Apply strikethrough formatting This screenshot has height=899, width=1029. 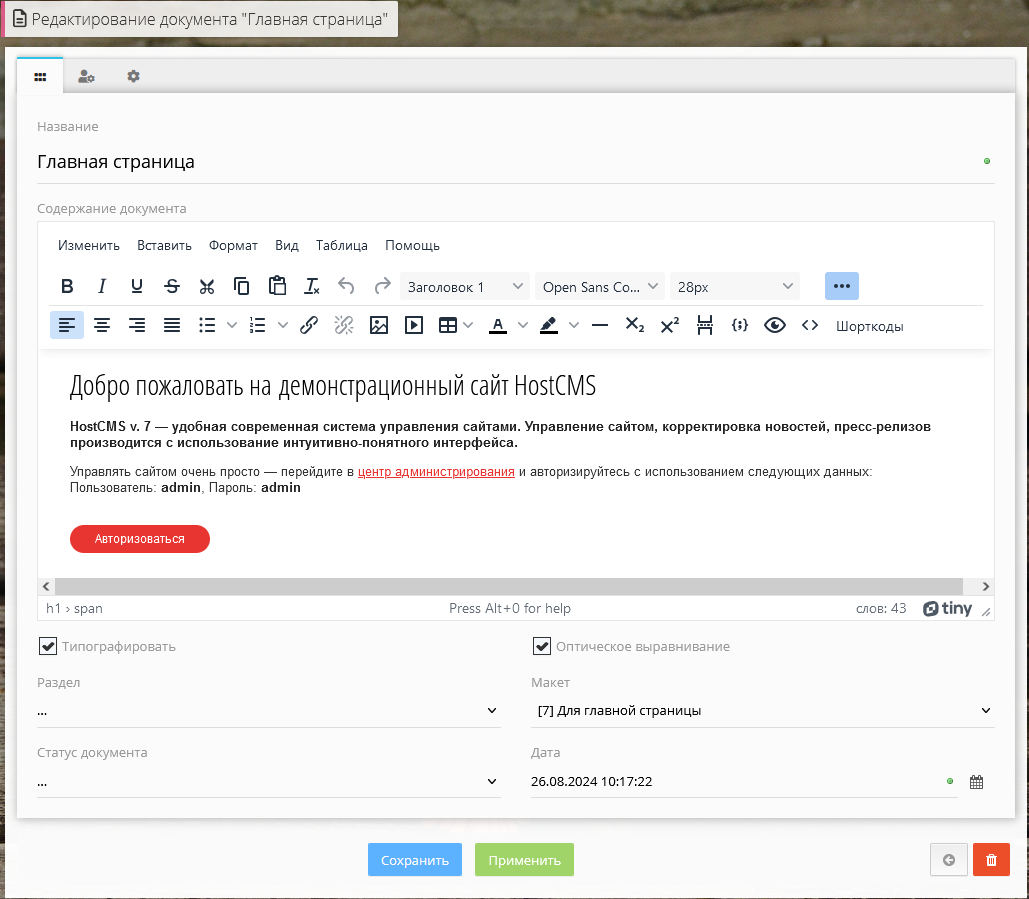click(172, 287)
